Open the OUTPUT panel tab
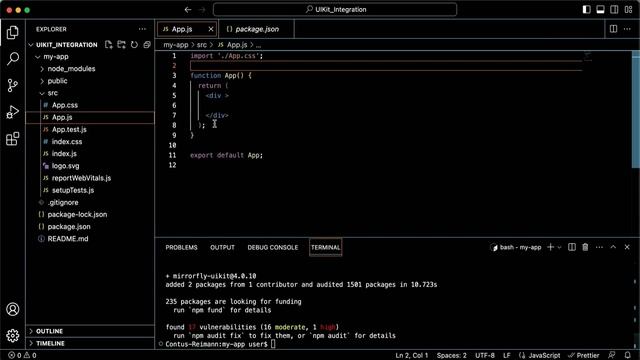This screenshot has width=640, height=360. [x=222, y=247]
